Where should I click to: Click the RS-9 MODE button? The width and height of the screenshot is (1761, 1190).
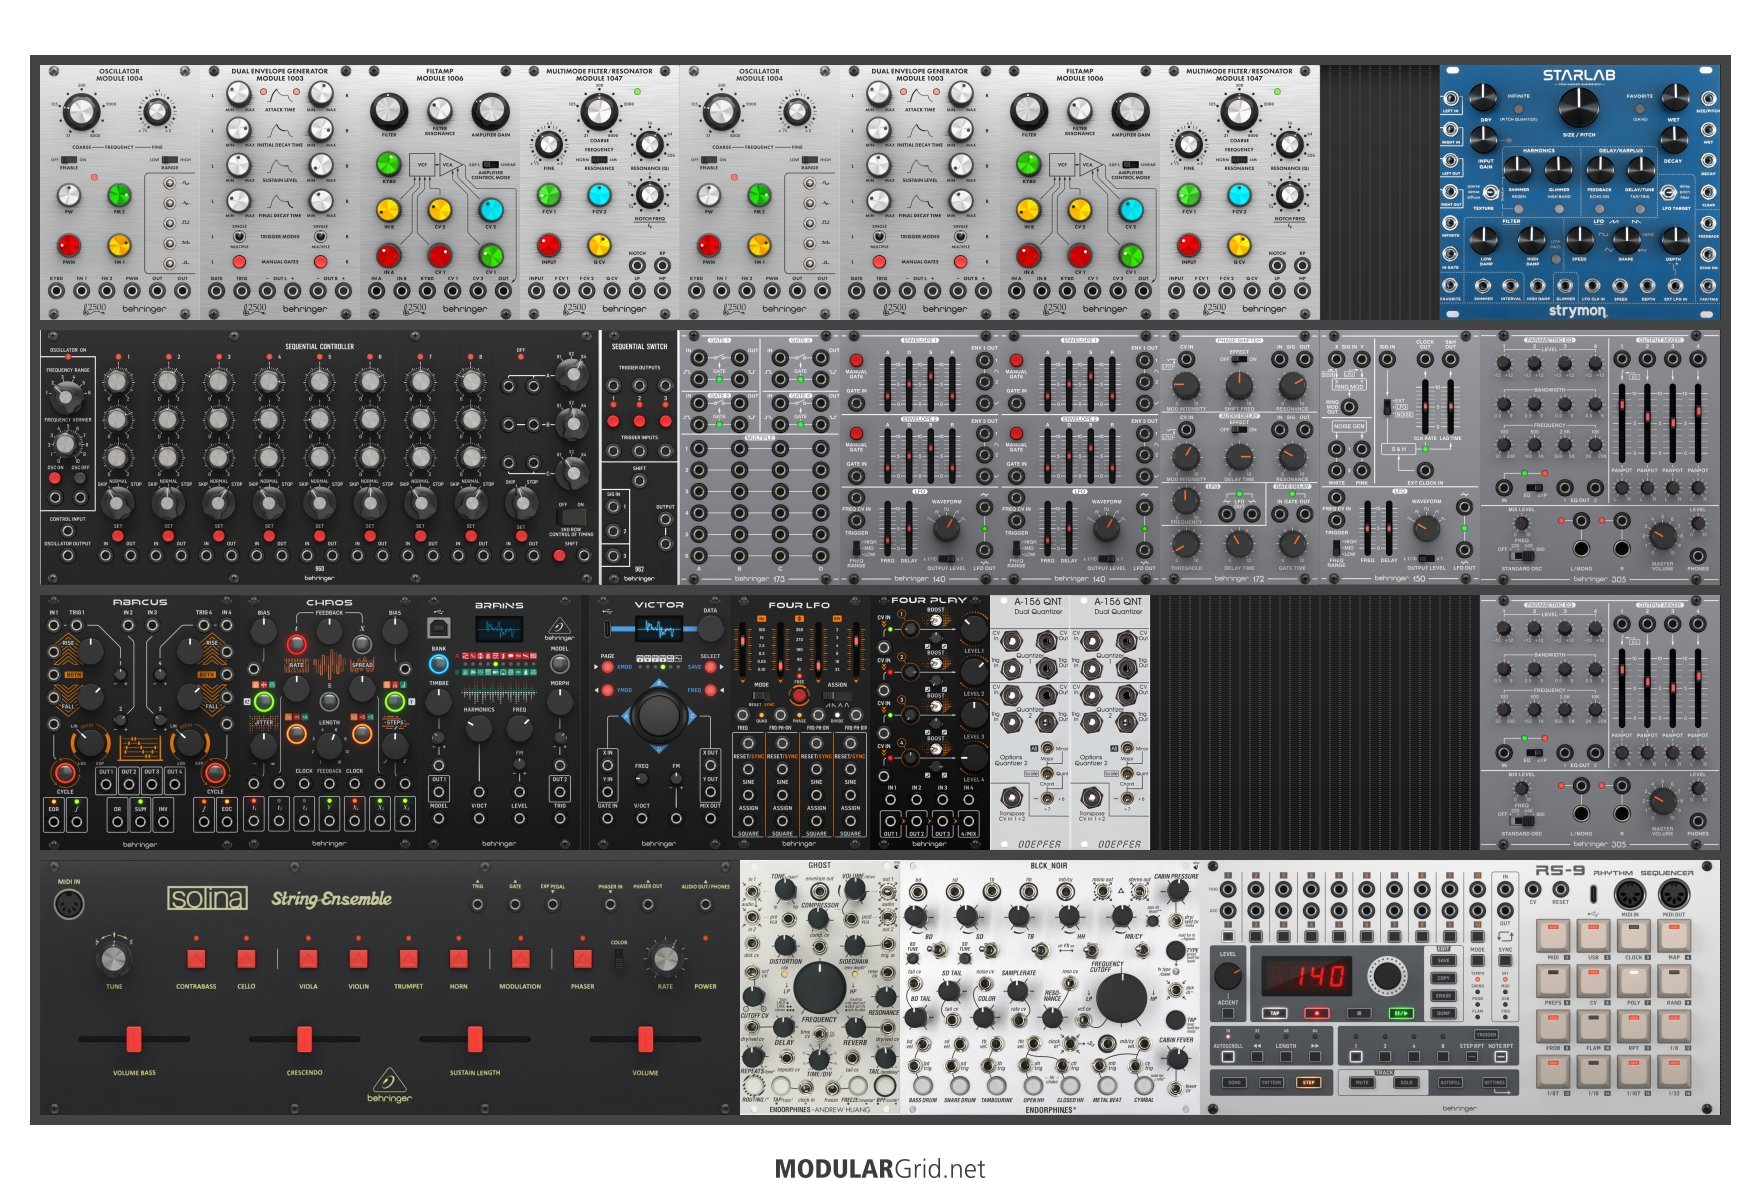[1478, 960]
